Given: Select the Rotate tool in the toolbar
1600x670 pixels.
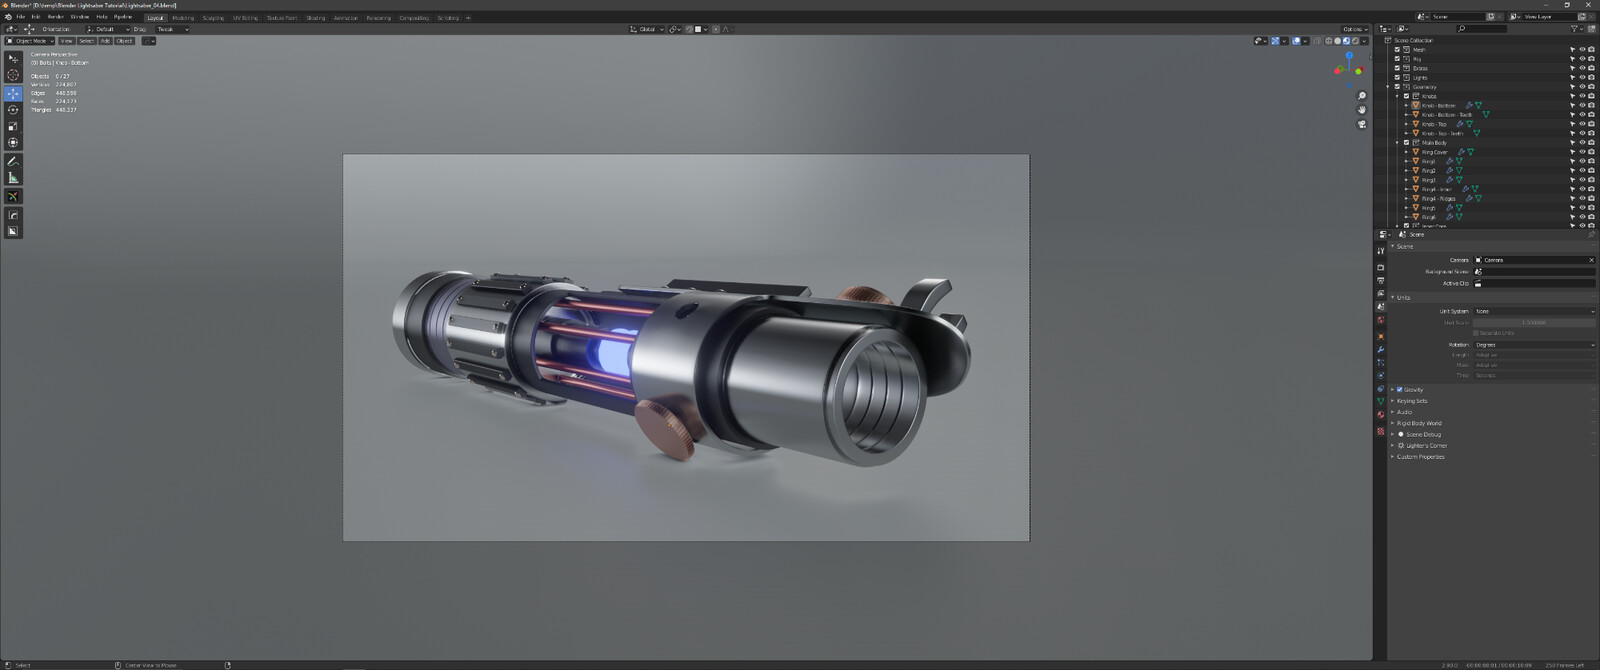Looking at the screenshot, I should point(13,110).
